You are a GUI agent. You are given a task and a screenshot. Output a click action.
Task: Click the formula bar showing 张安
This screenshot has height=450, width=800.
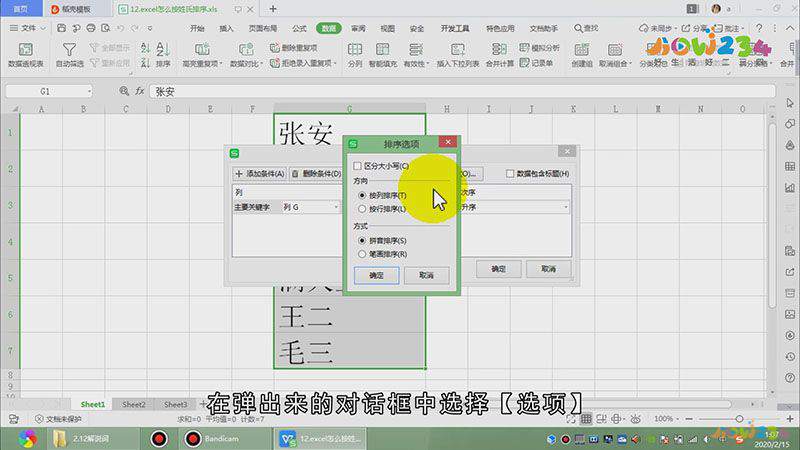[x=462, y=91]
